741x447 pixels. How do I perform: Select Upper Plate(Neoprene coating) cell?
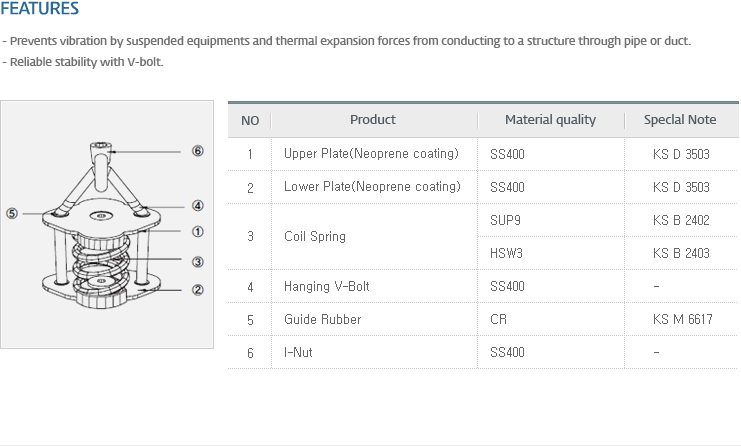coord(371,154)
